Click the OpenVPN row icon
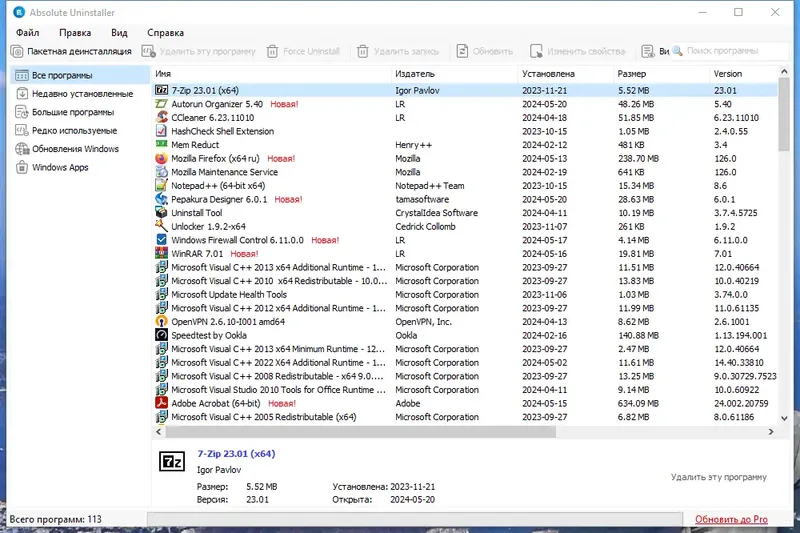800x533 pixels. click(x=161, y=322)
